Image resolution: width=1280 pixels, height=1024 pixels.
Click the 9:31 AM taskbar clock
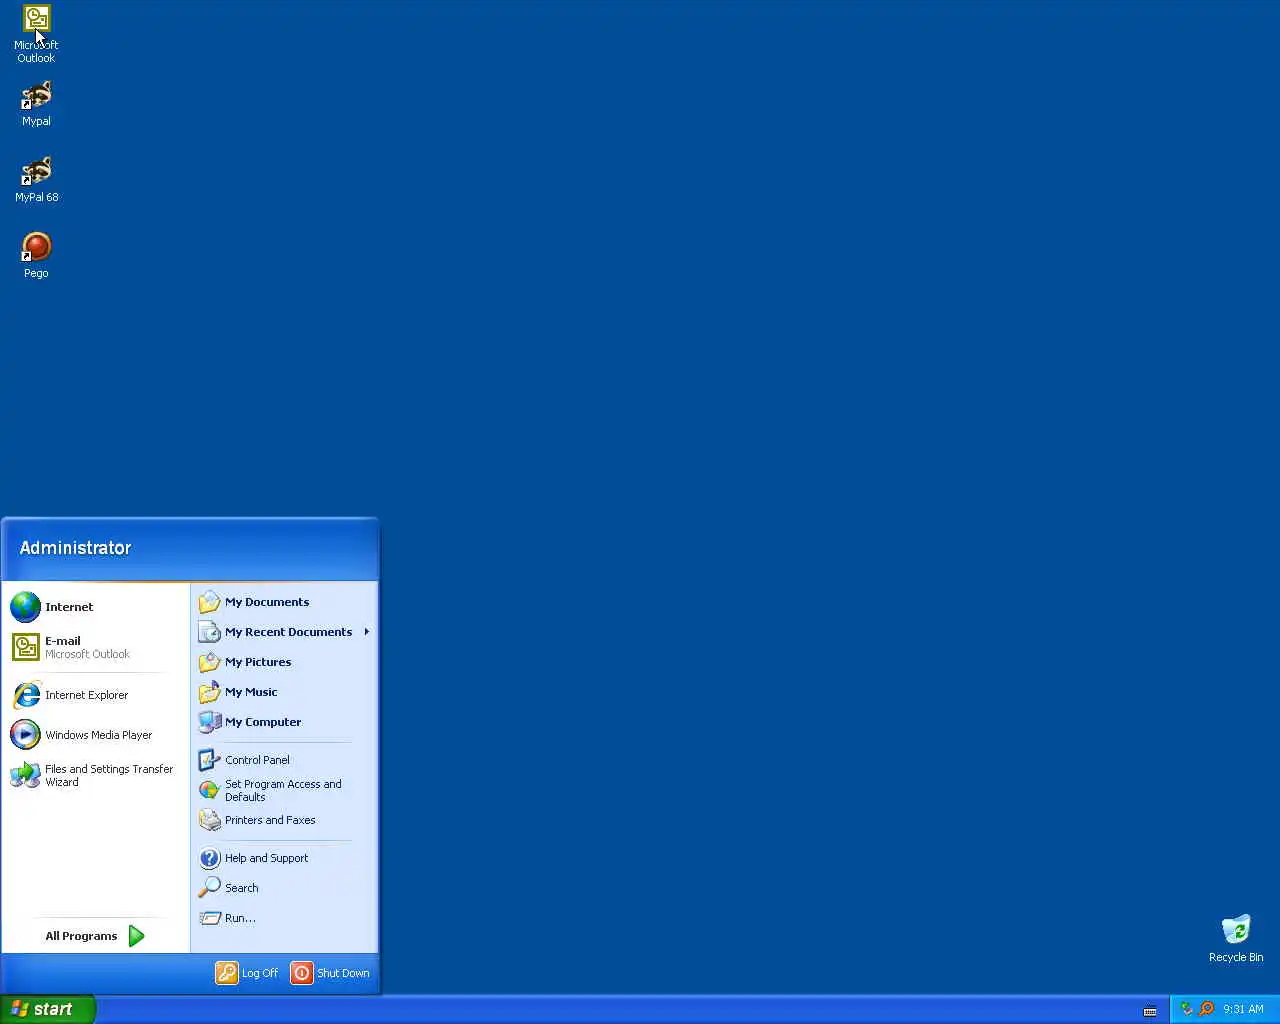click(1243, 1009)
